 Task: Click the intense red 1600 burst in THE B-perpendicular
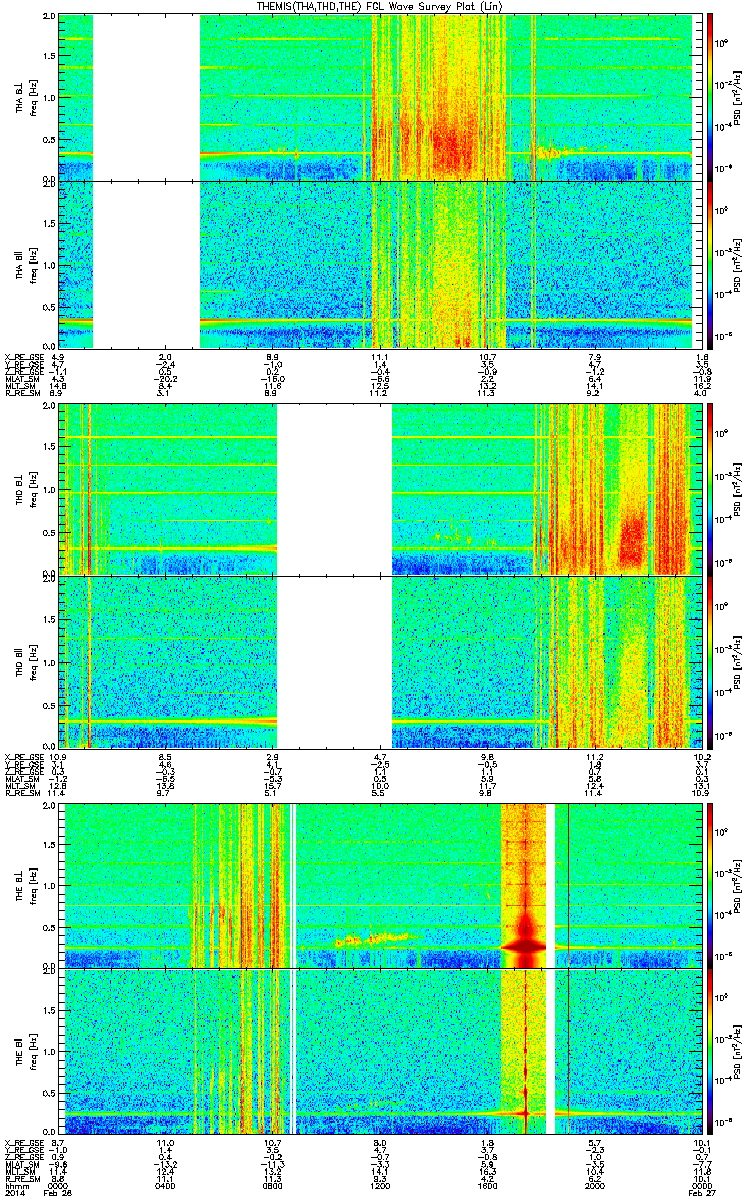point(524,884)
